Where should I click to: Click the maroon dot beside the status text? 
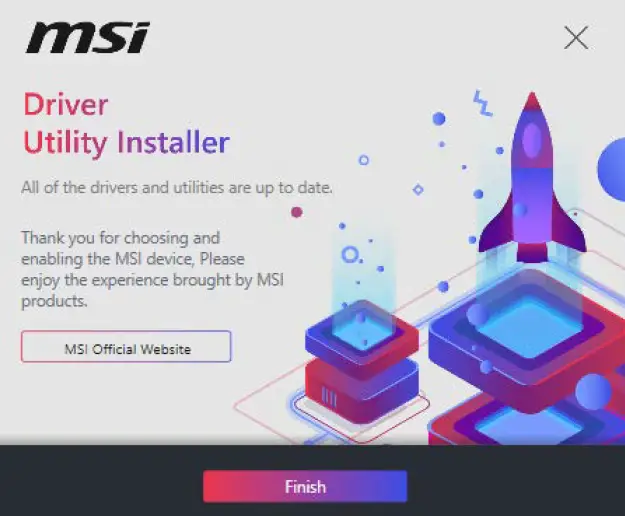(297, 212)
